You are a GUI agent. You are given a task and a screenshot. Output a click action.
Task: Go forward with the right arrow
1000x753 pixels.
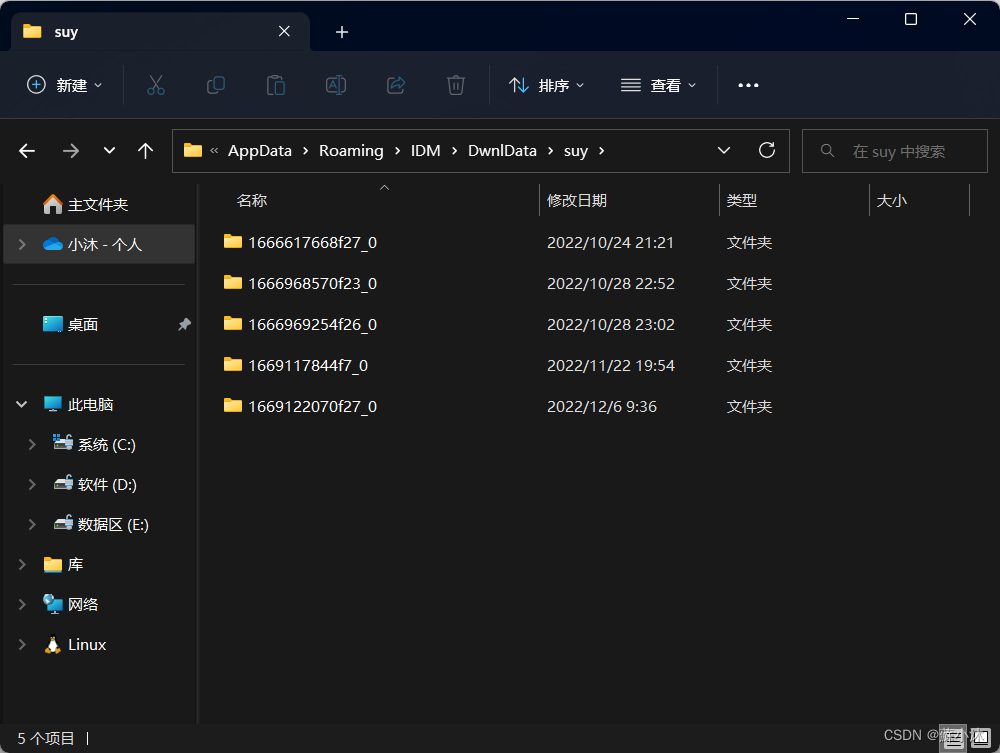coord(71,151)
